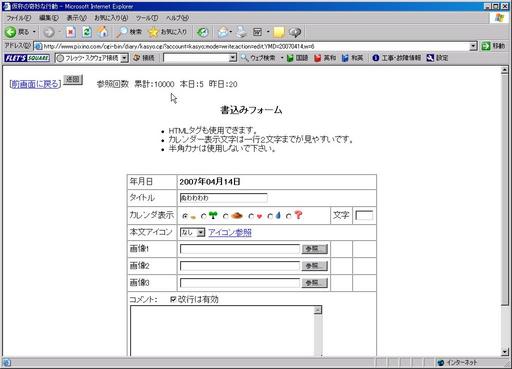Click the Print toolbar icon
Screen dimensions: 512x369
pyautogui.click(x=242, y=32)
